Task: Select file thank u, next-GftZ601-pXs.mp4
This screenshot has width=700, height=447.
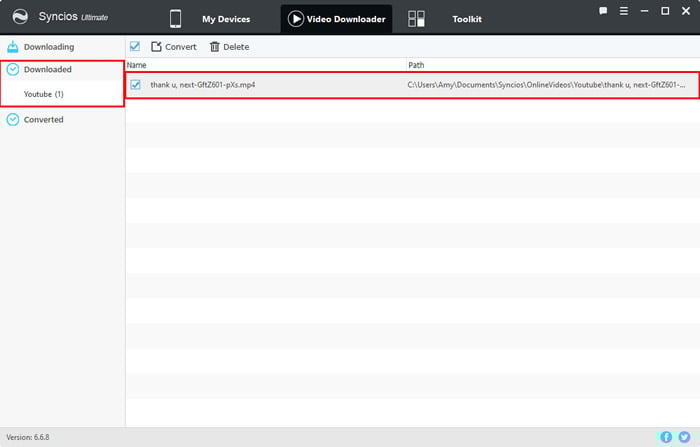Action: click(203, 85)
